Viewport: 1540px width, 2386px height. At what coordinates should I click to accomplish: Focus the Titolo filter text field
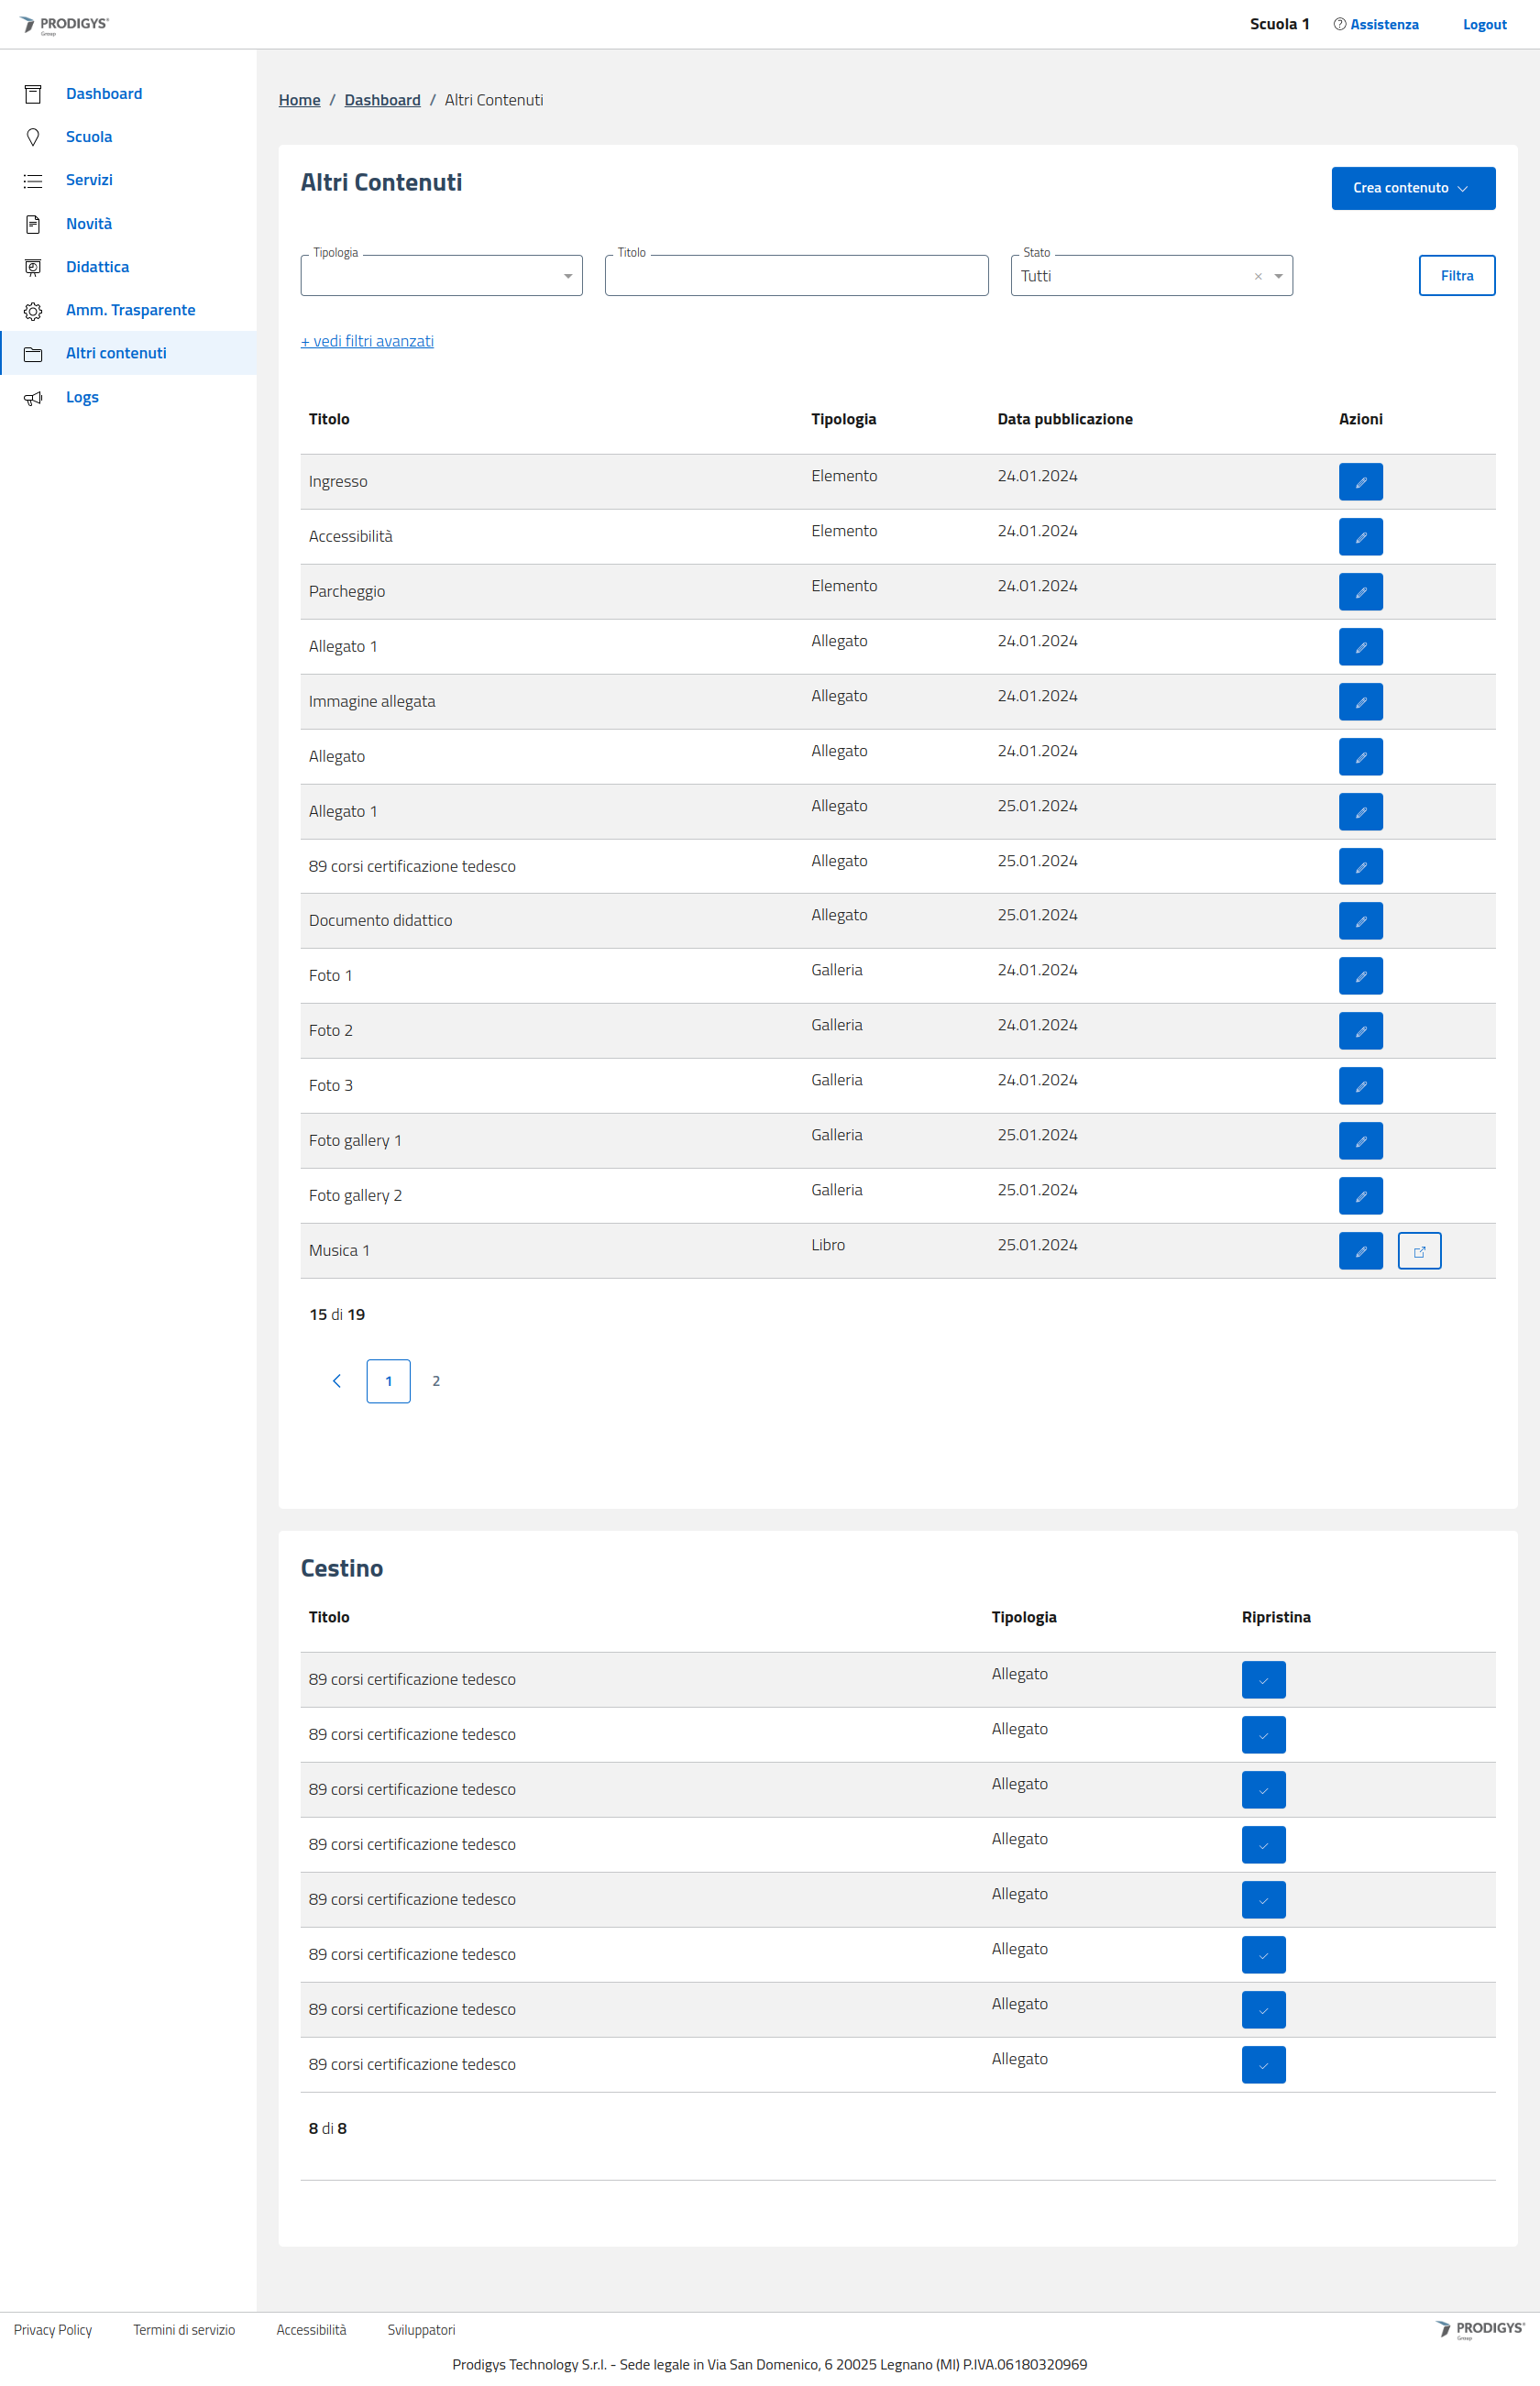796,276
